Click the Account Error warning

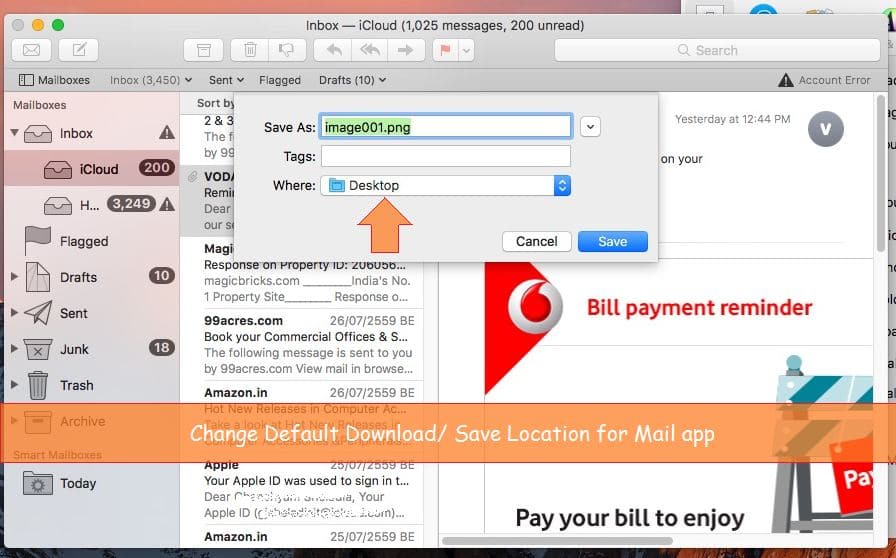[x=824, y=80]
